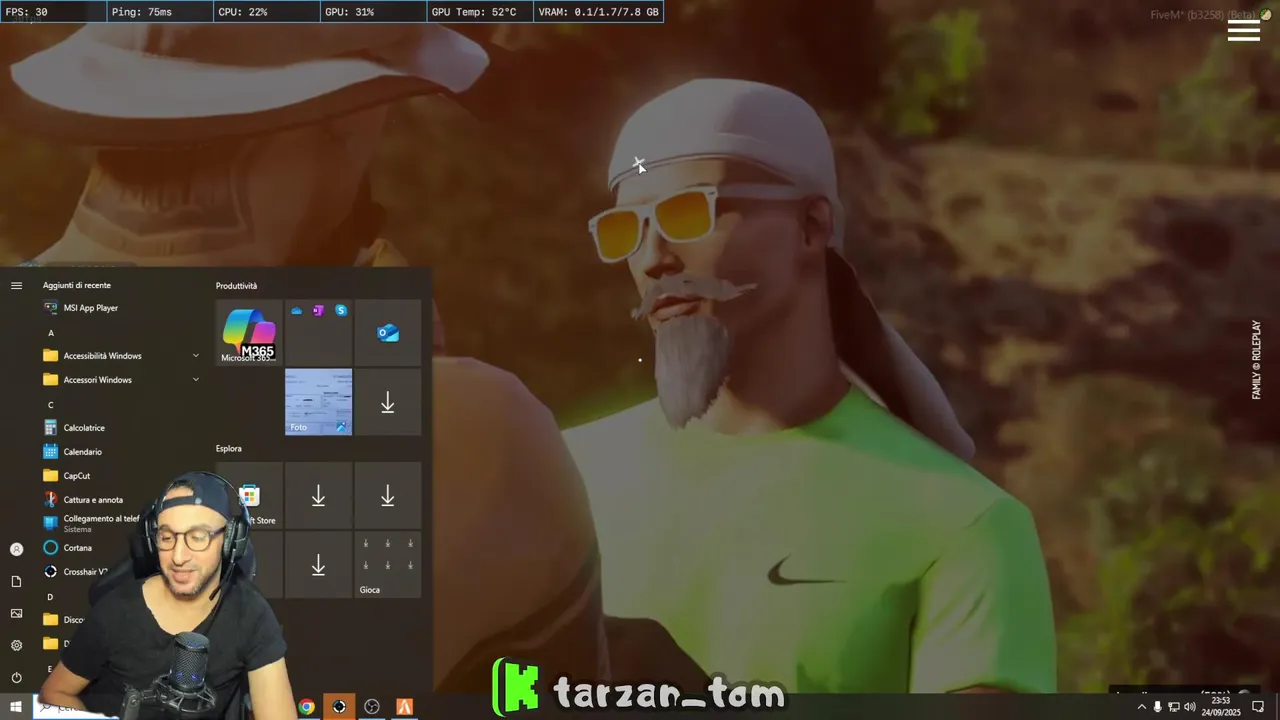Expand the Accessibilità Windows folder chevron
This screenshot has height=720, width=1280.
pyautogui.click(x=196, y=356)
